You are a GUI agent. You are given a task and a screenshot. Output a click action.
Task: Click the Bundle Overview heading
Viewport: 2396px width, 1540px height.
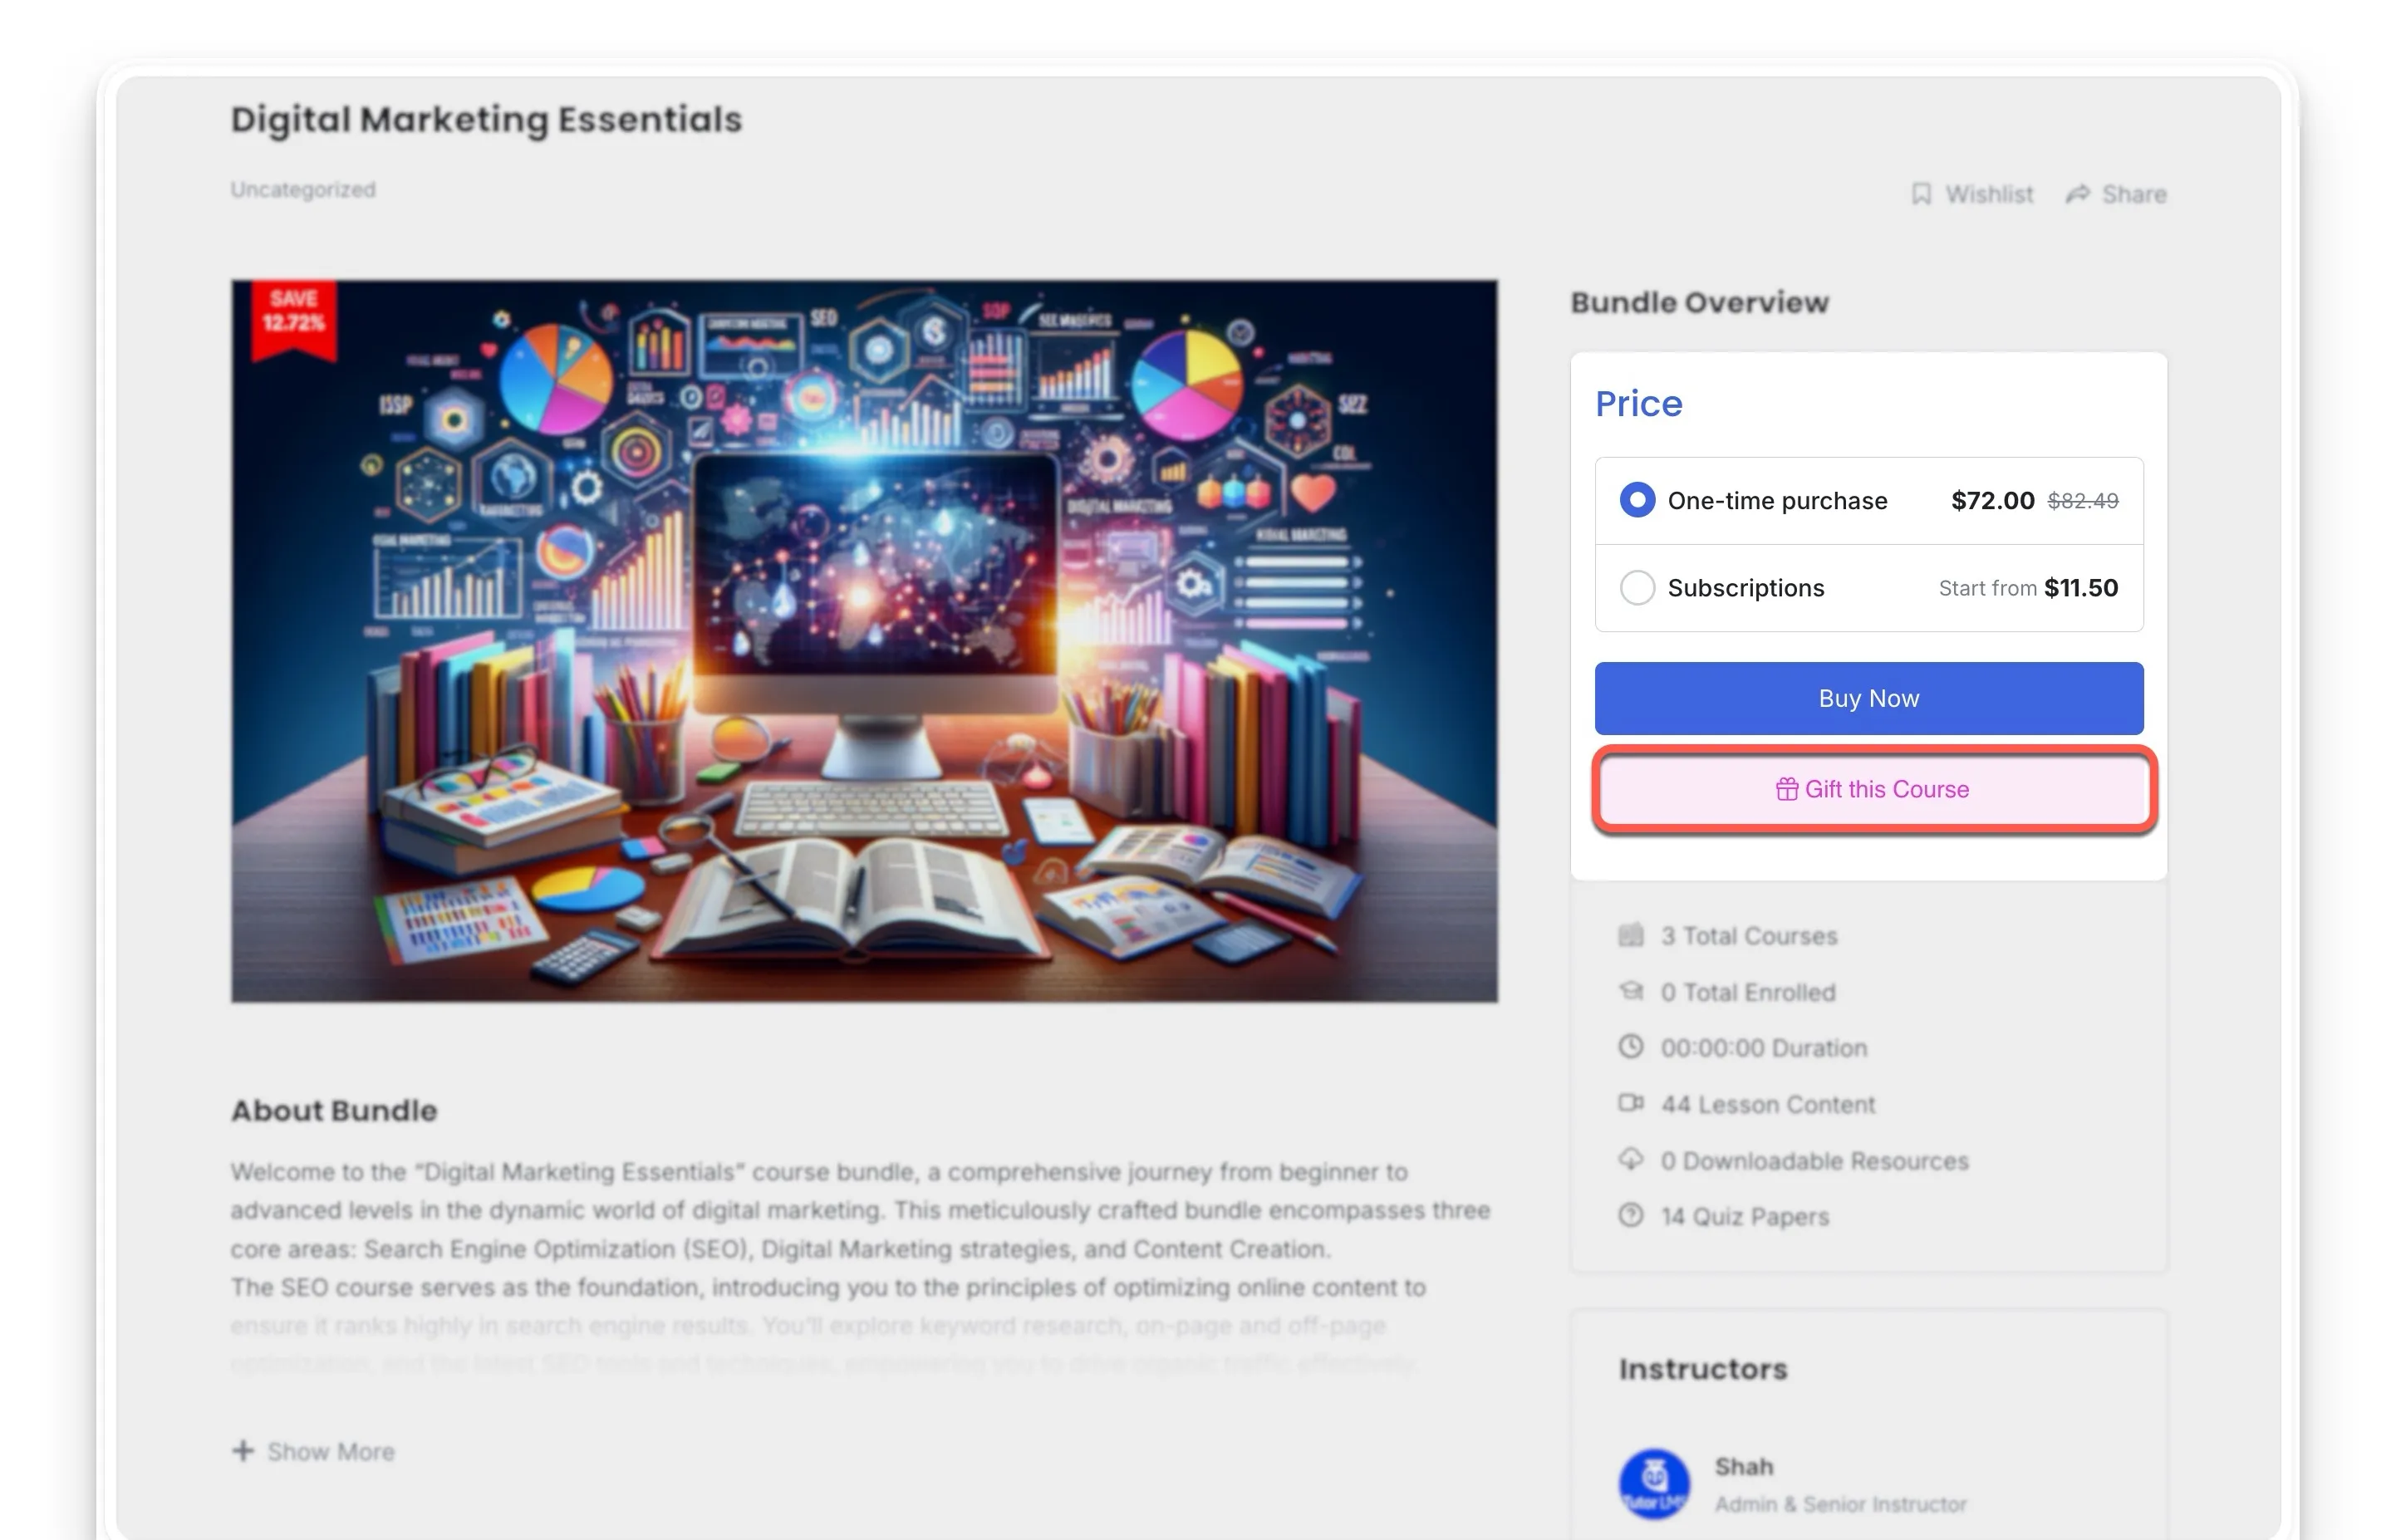coord(1700,303)
